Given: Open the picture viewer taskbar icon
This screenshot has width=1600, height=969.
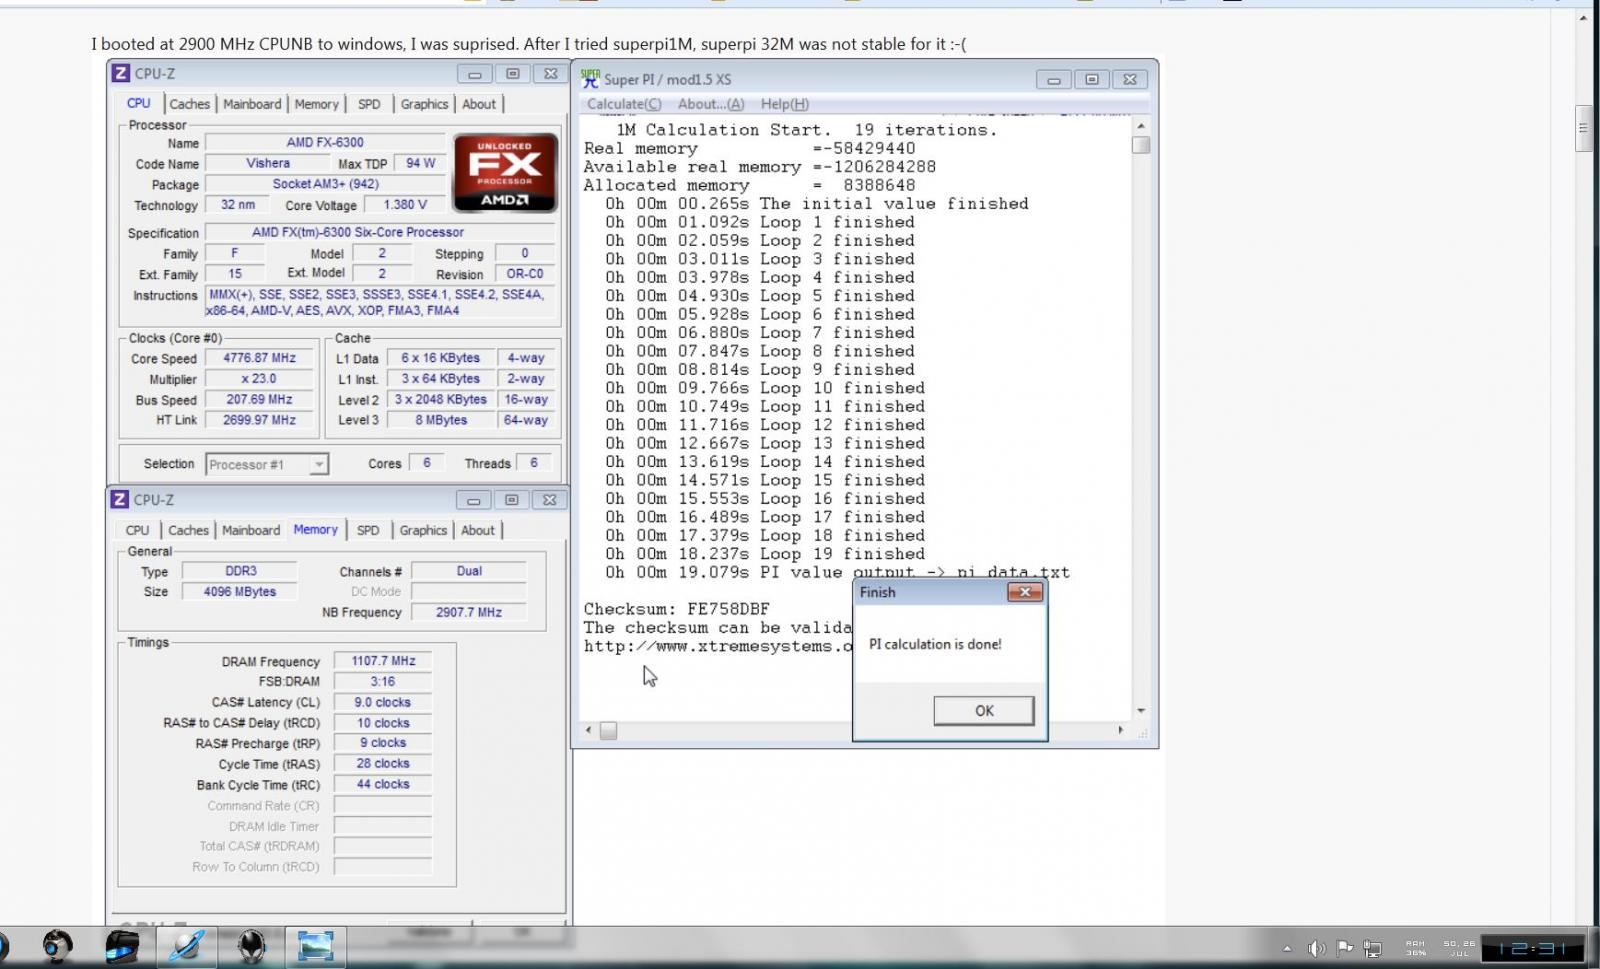Looking at the screenshot, I should point(315,945).
